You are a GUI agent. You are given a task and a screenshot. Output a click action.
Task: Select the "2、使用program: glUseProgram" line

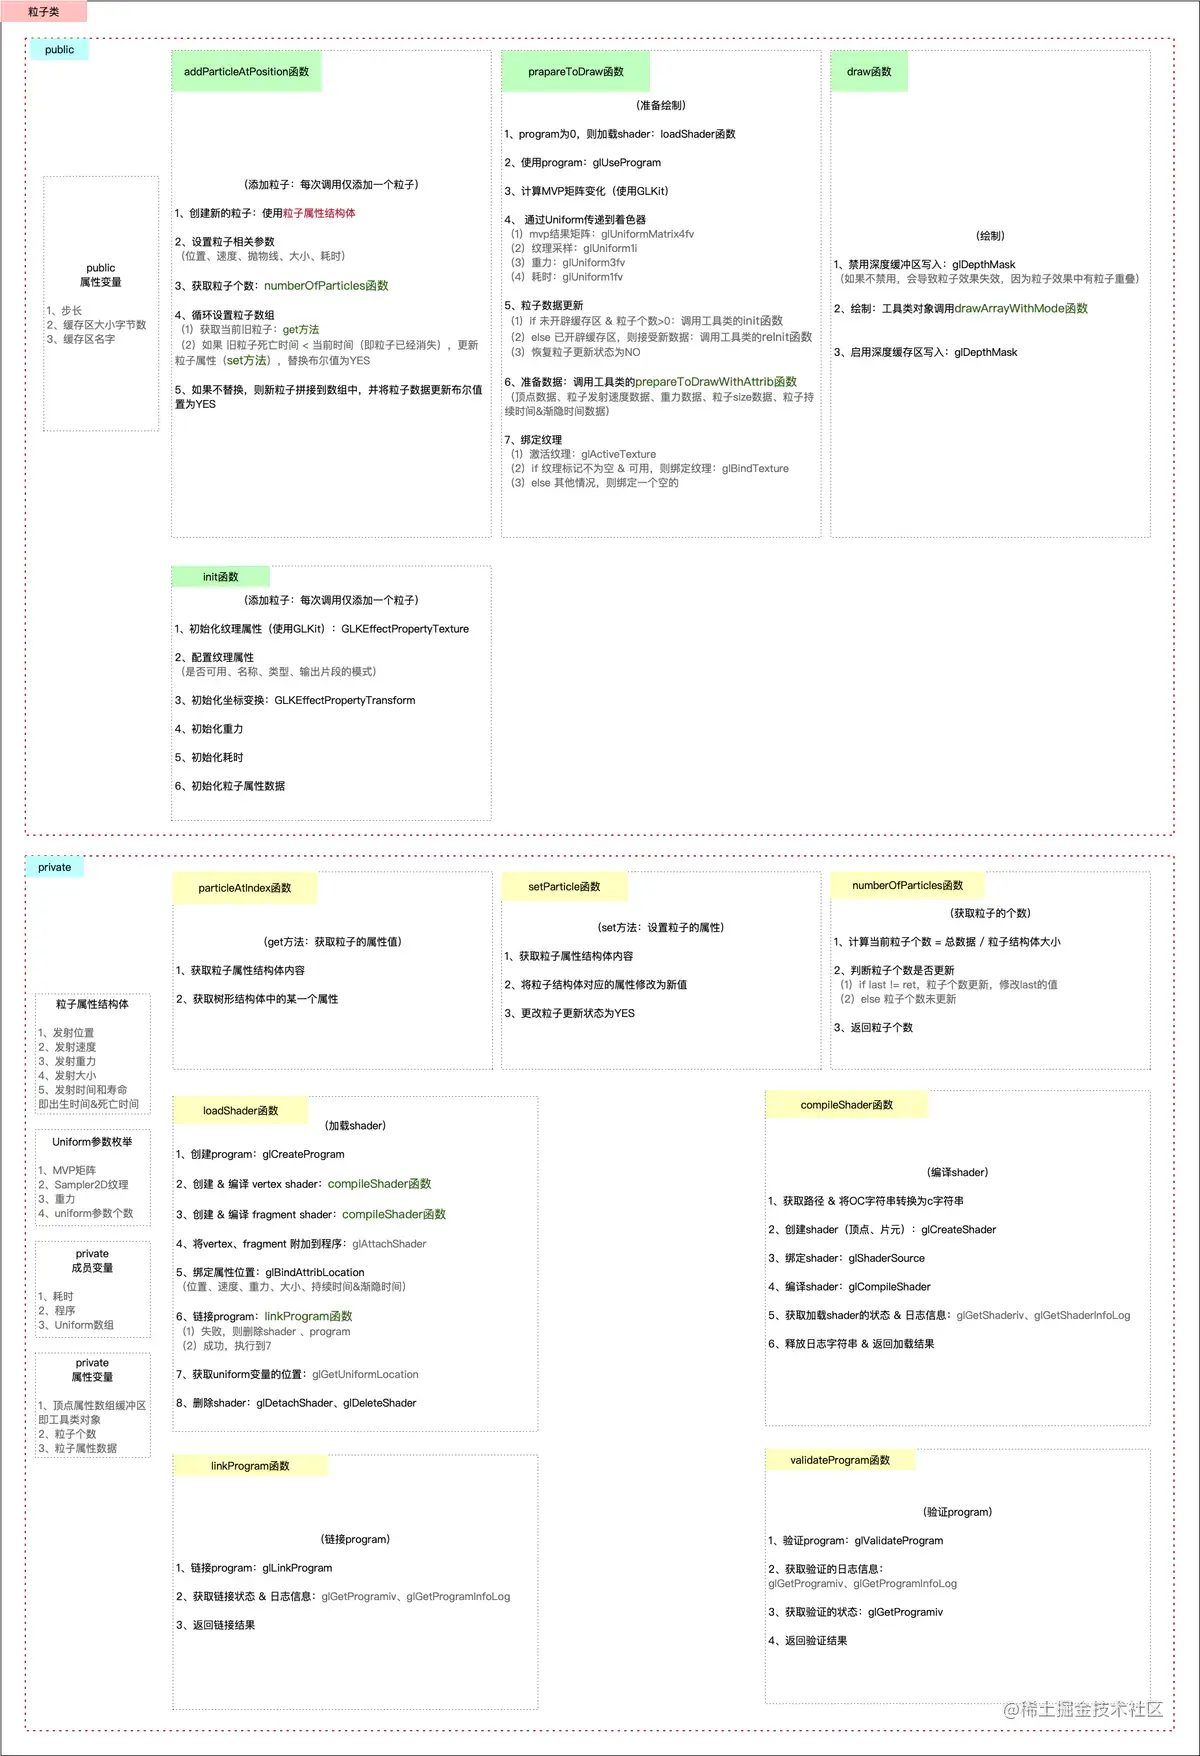[583, 163]
